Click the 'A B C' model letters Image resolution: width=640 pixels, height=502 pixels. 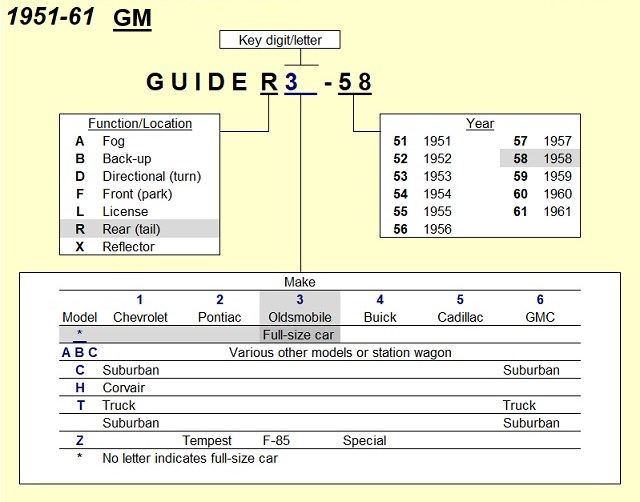[80, 352]
